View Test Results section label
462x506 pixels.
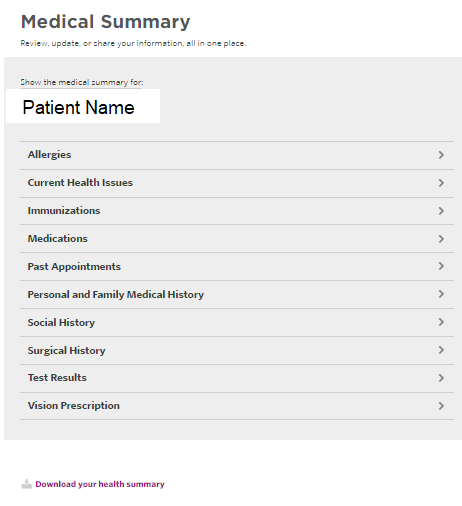57,378
